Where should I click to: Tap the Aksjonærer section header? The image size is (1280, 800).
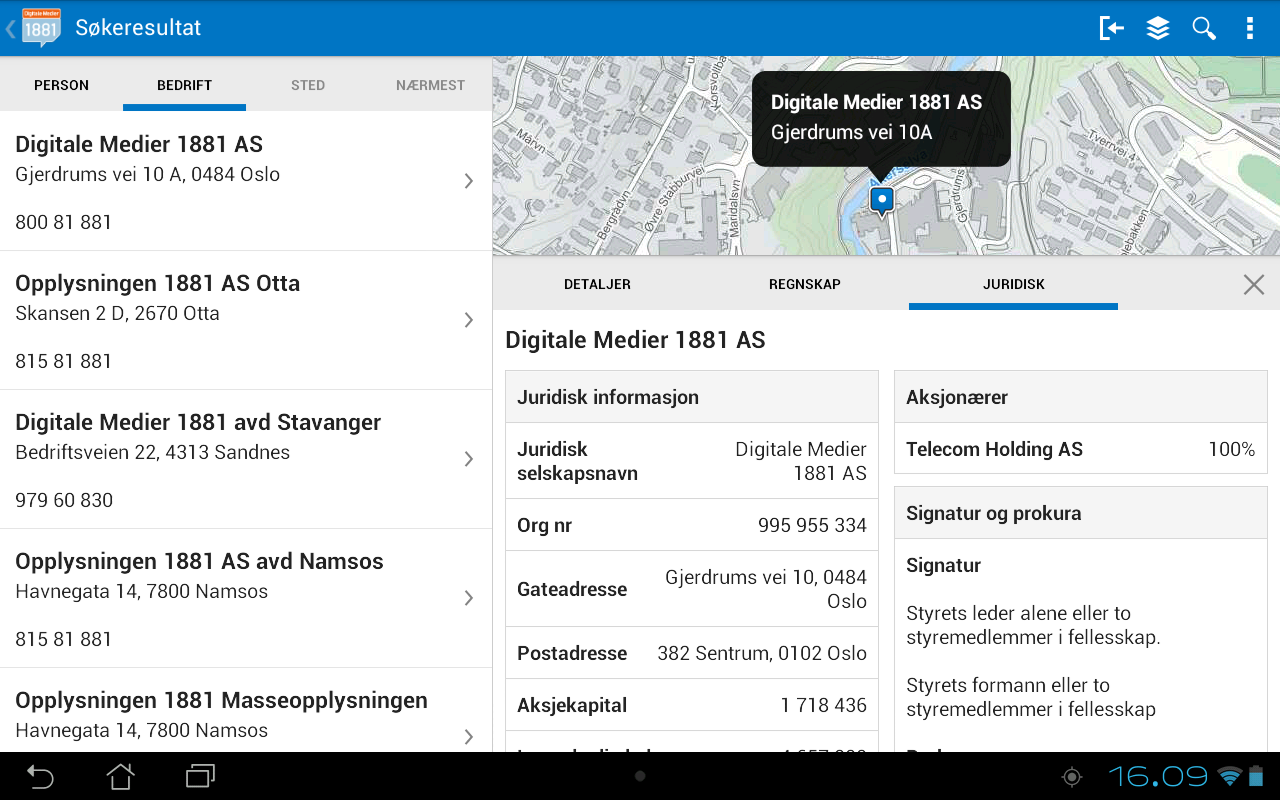(1081, 397)
